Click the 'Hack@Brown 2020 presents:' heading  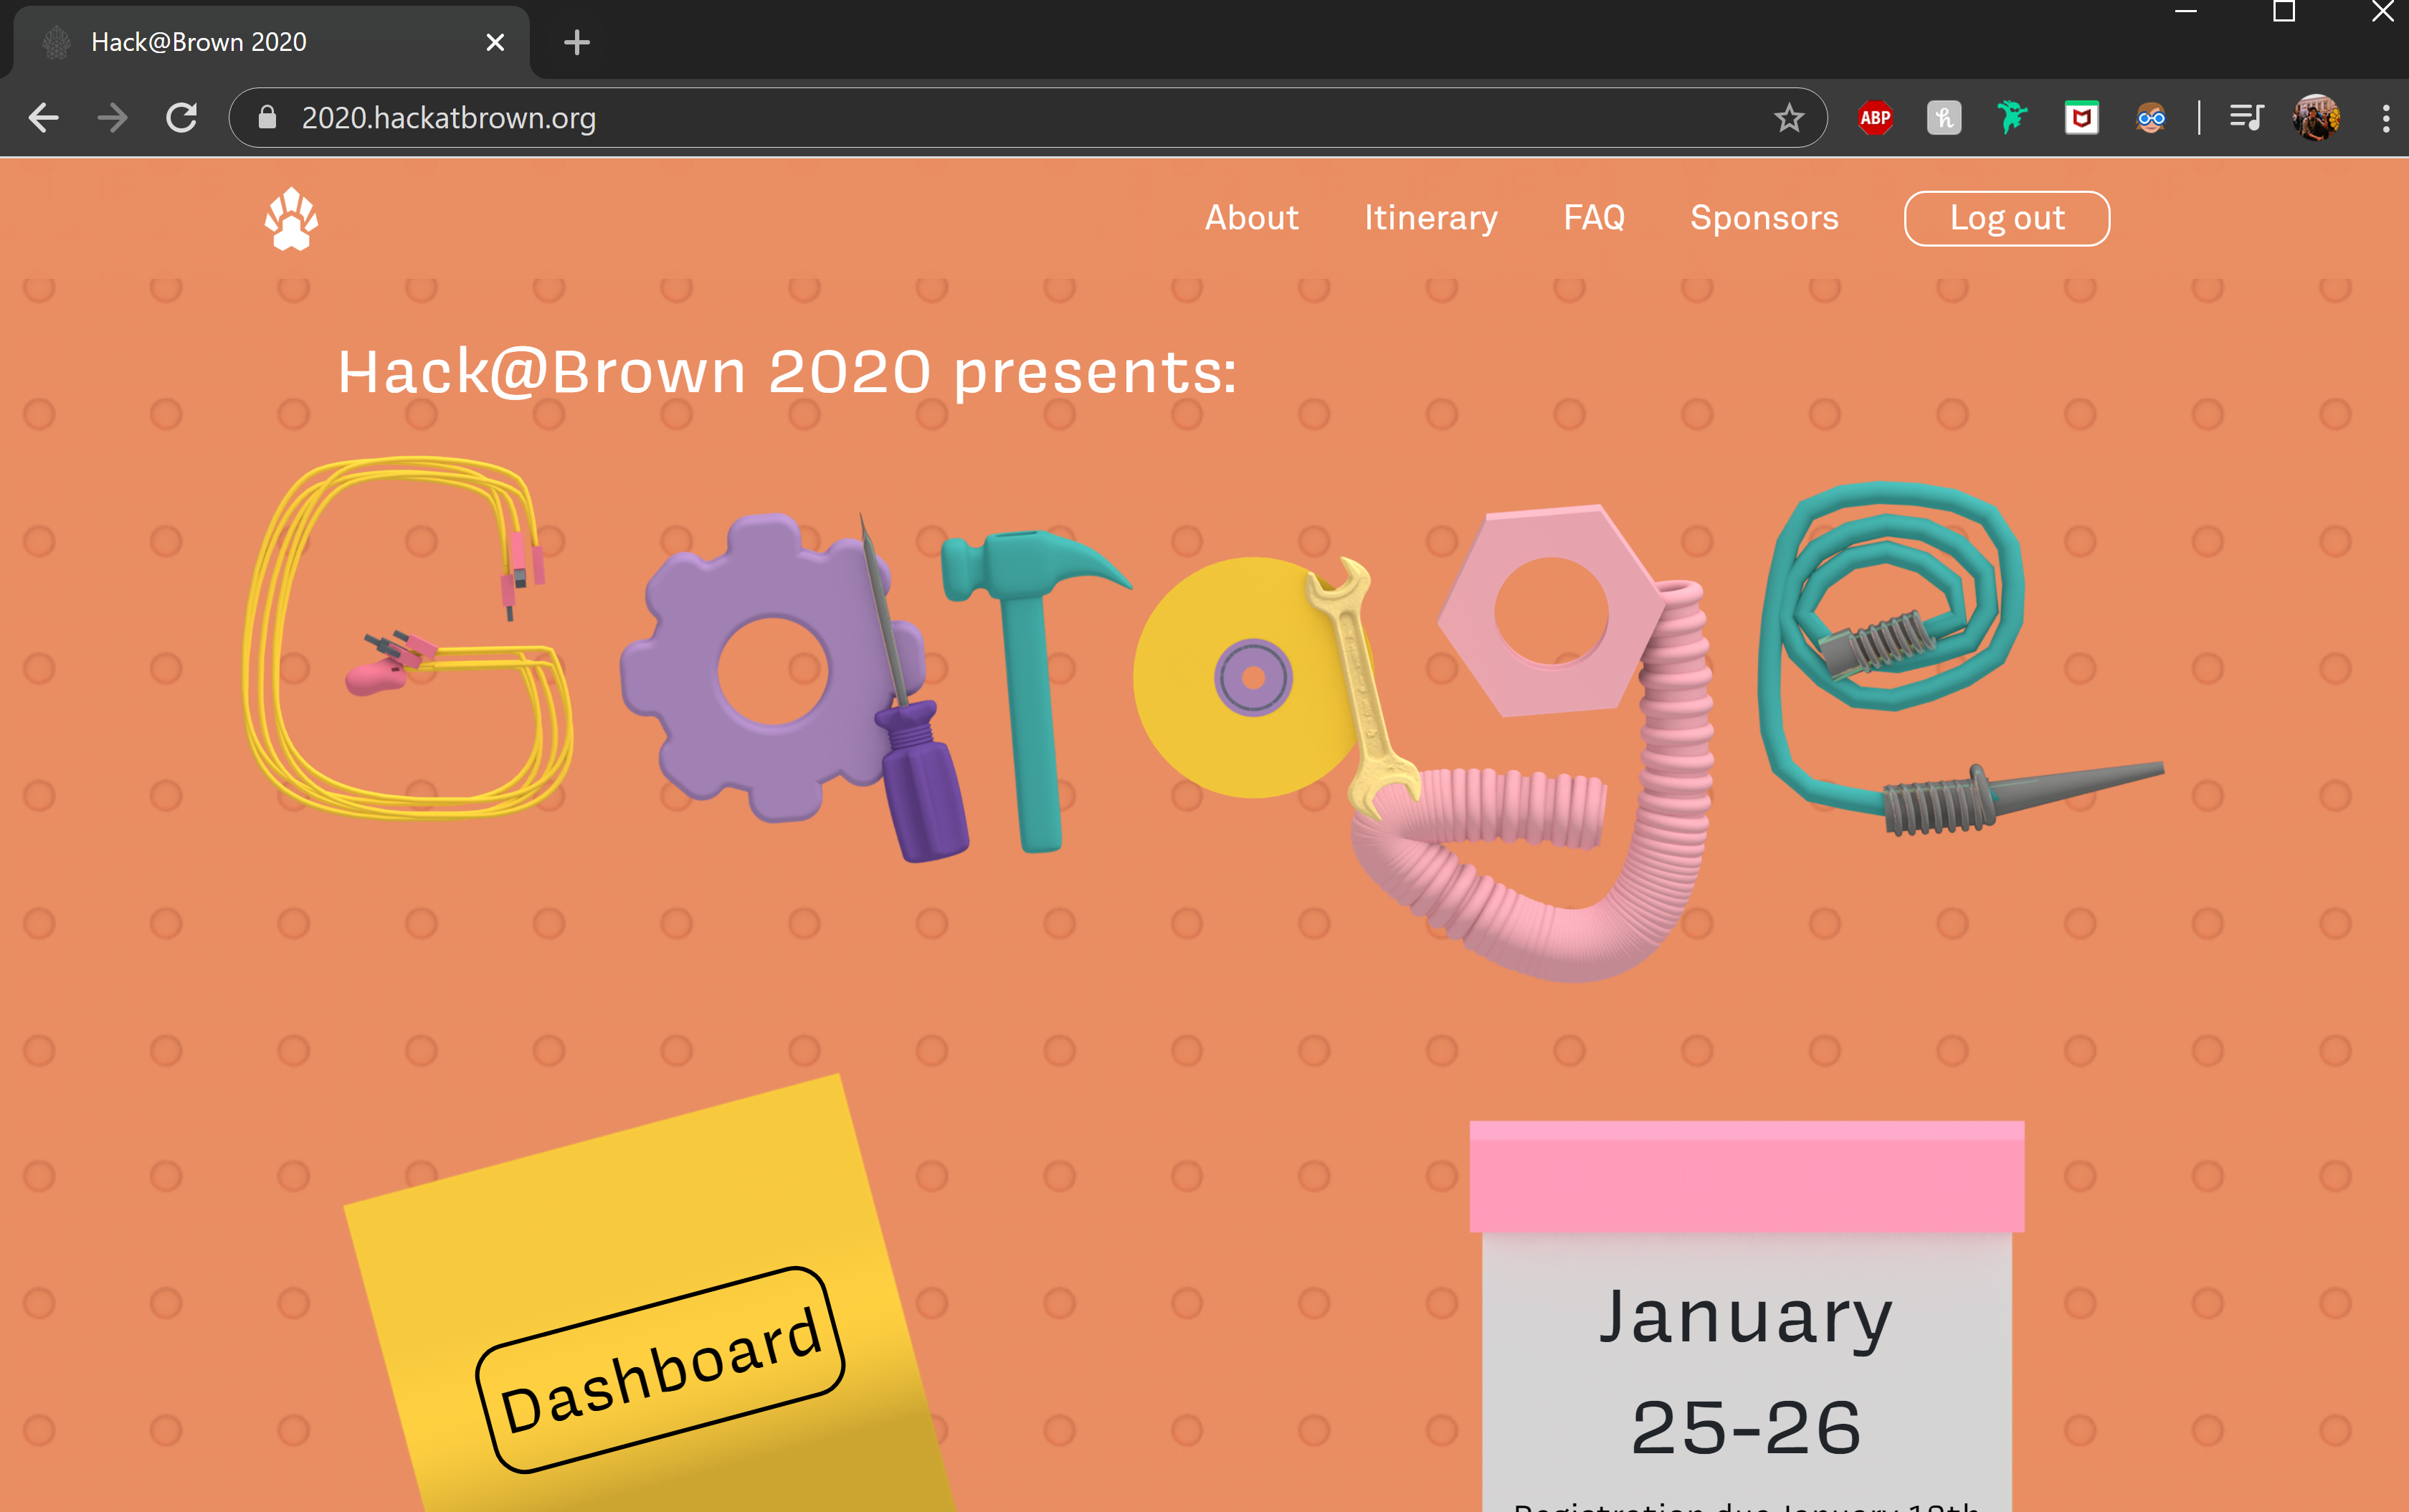click(787, 372)
